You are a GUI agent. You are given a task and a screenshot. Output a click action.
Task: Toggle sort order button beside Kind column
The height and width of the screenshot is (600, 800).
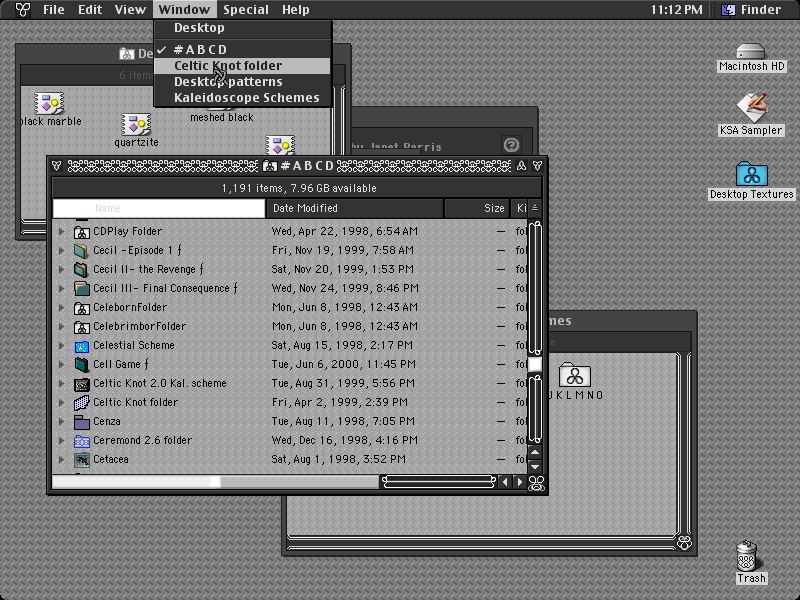(x=535, y=208)
